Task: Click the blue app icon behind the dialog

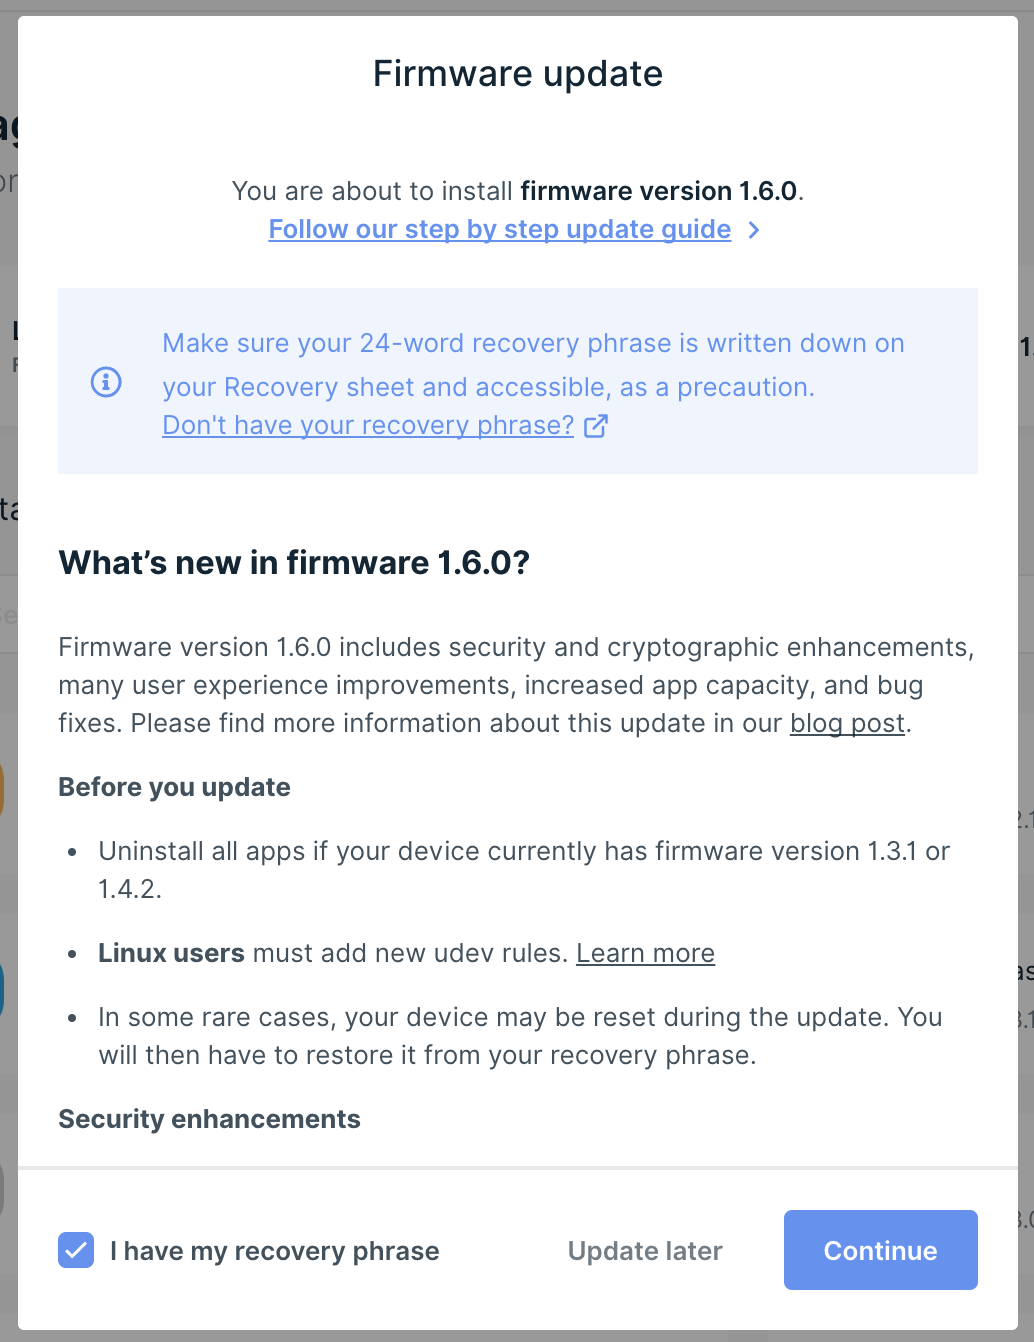Action: (2, 990)
